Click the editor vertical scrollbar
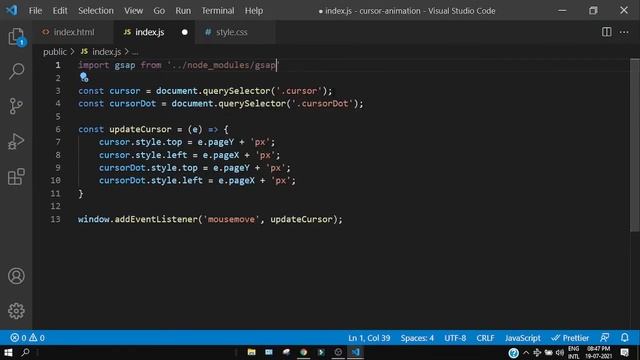This screenshot has height=360, width=640. point(634,145)
